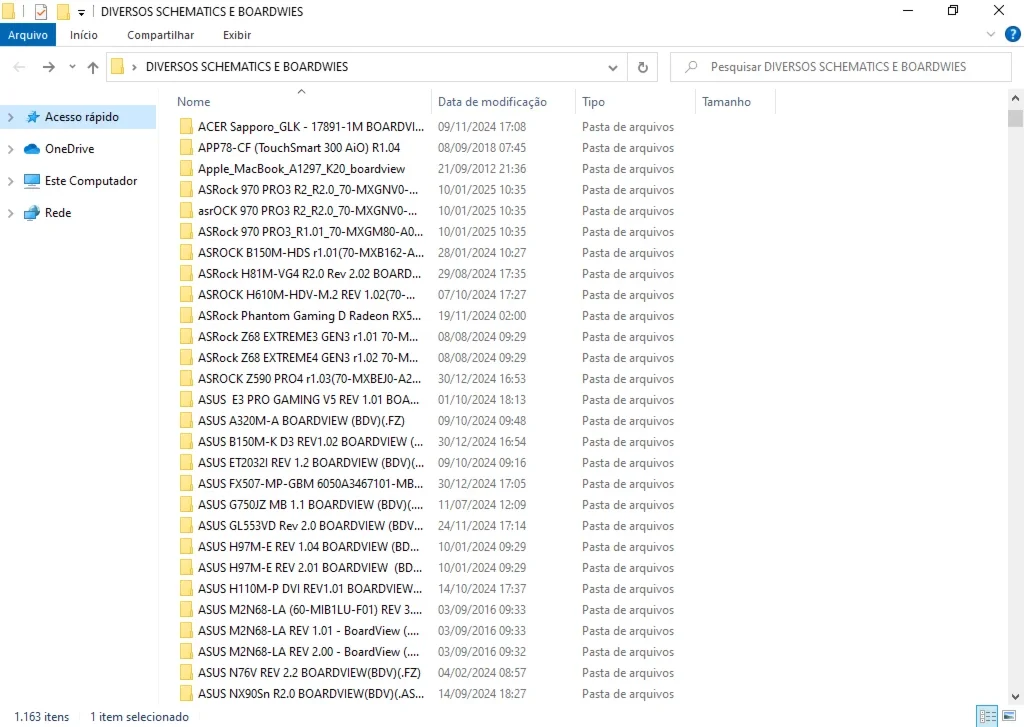Select the ASUS M2N68-LA REV 2.00 folder
This screenshot has height=727, width=1027.
click(308, 650)
